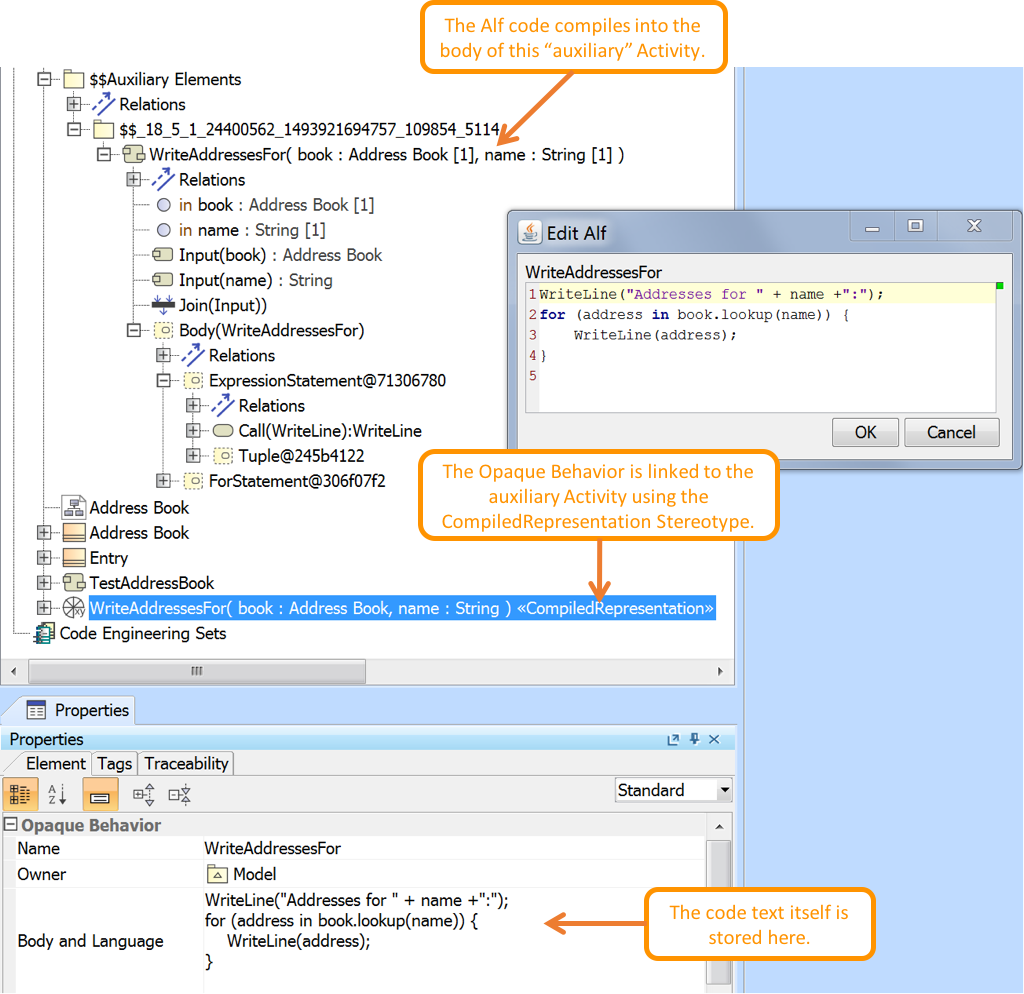Pin the Properties panel
This screenshot has width=1024, height=994.
click(x=694, y=740)
